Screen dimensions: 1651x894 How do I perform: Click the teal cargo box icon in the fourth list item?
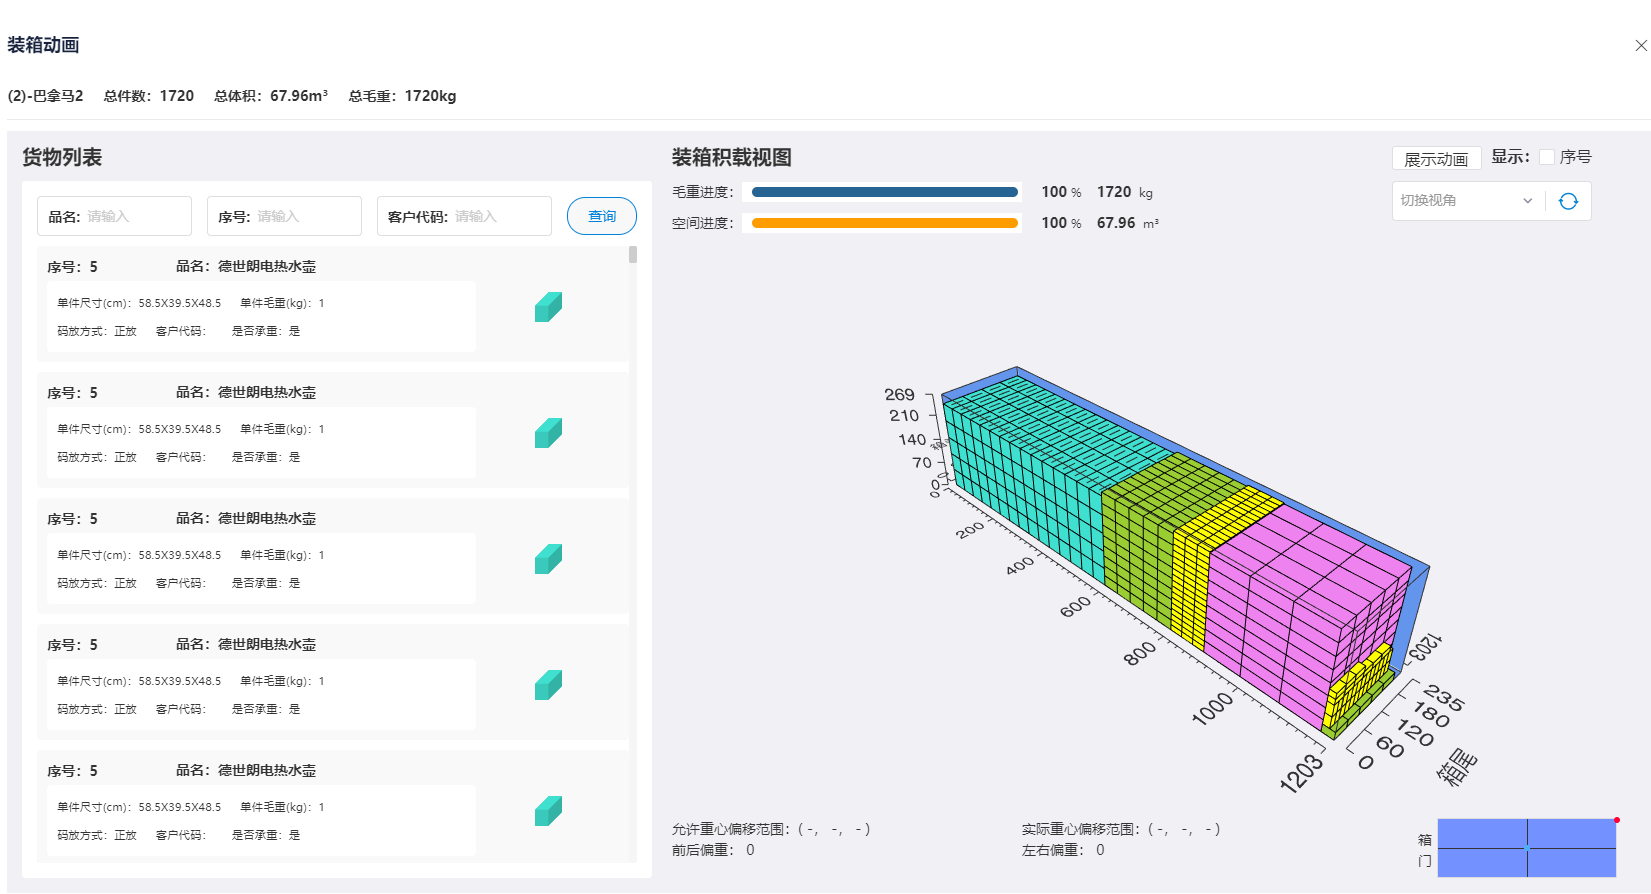[548, 685]
